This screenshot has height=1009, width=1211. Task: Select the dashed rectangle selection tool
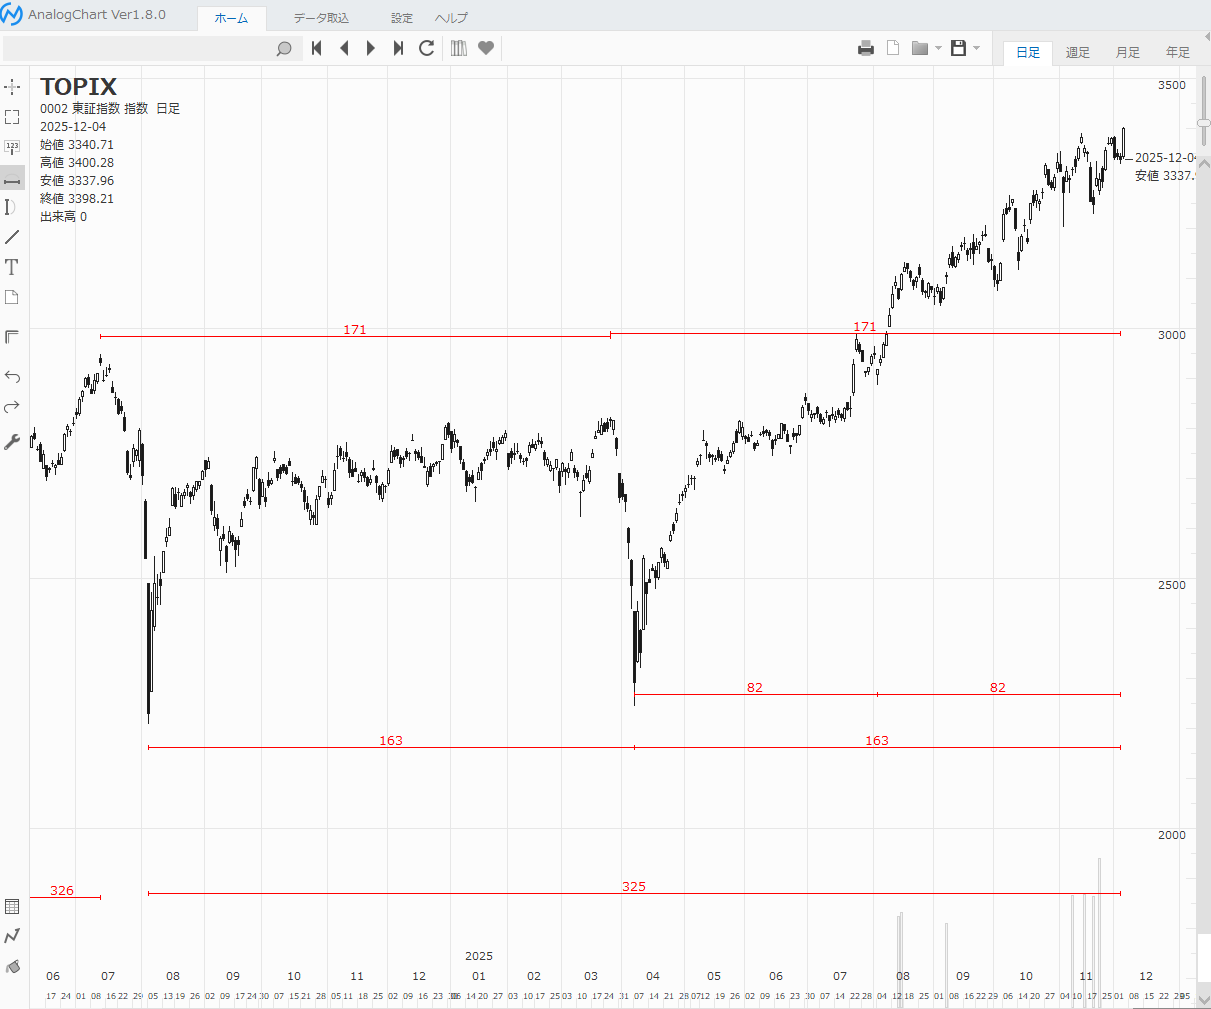(x=12, y=117)
